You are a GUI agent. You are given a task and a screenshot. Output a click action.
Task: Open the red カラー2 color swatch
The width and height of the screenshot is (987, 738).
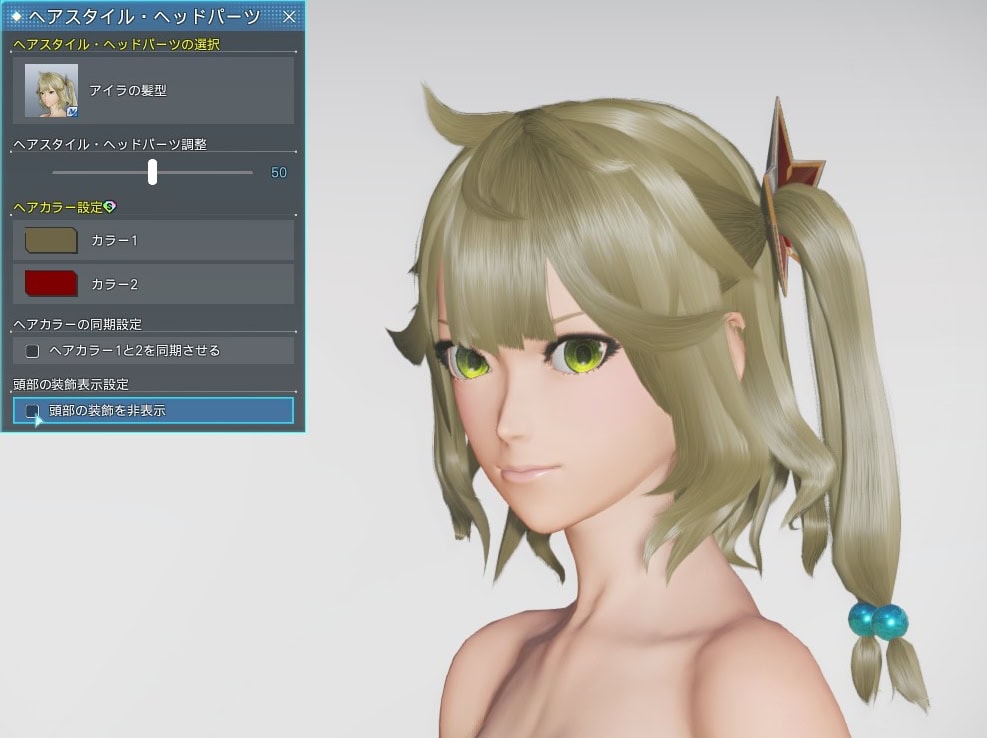[x=51, y=284]
